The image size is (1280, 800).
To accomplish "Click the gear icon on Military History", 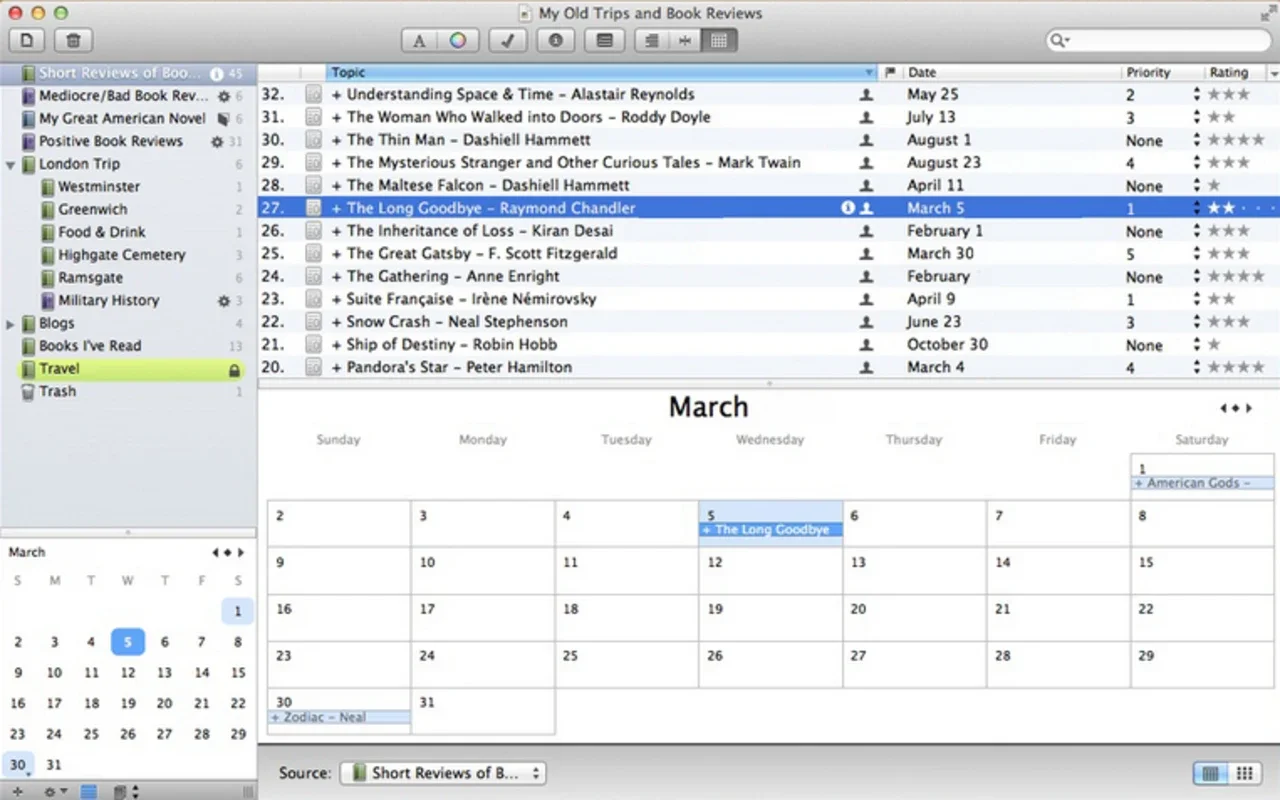I will 224,300.
